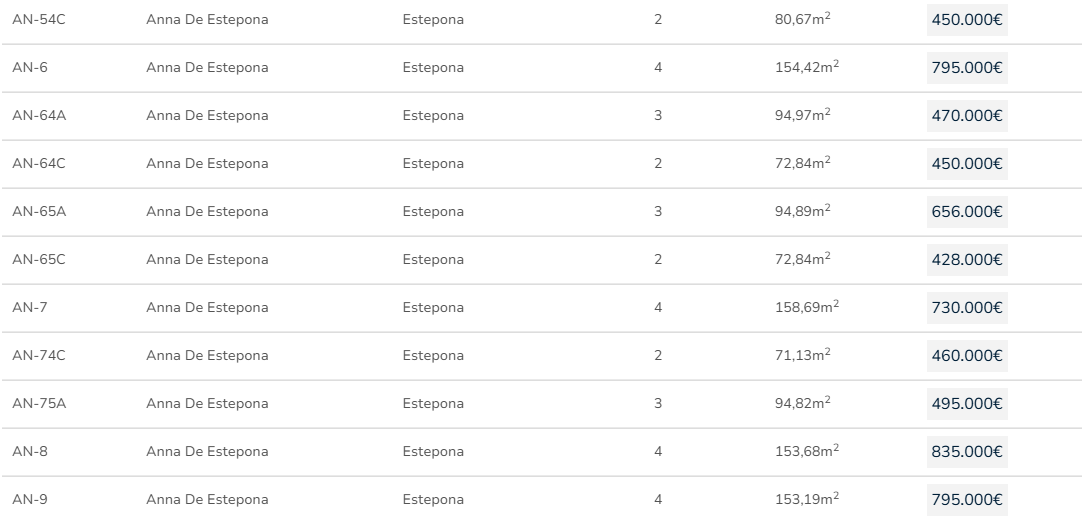1082x523 pixels.
Task: Select the 730.000€ price button
Action: coord(966,308)
